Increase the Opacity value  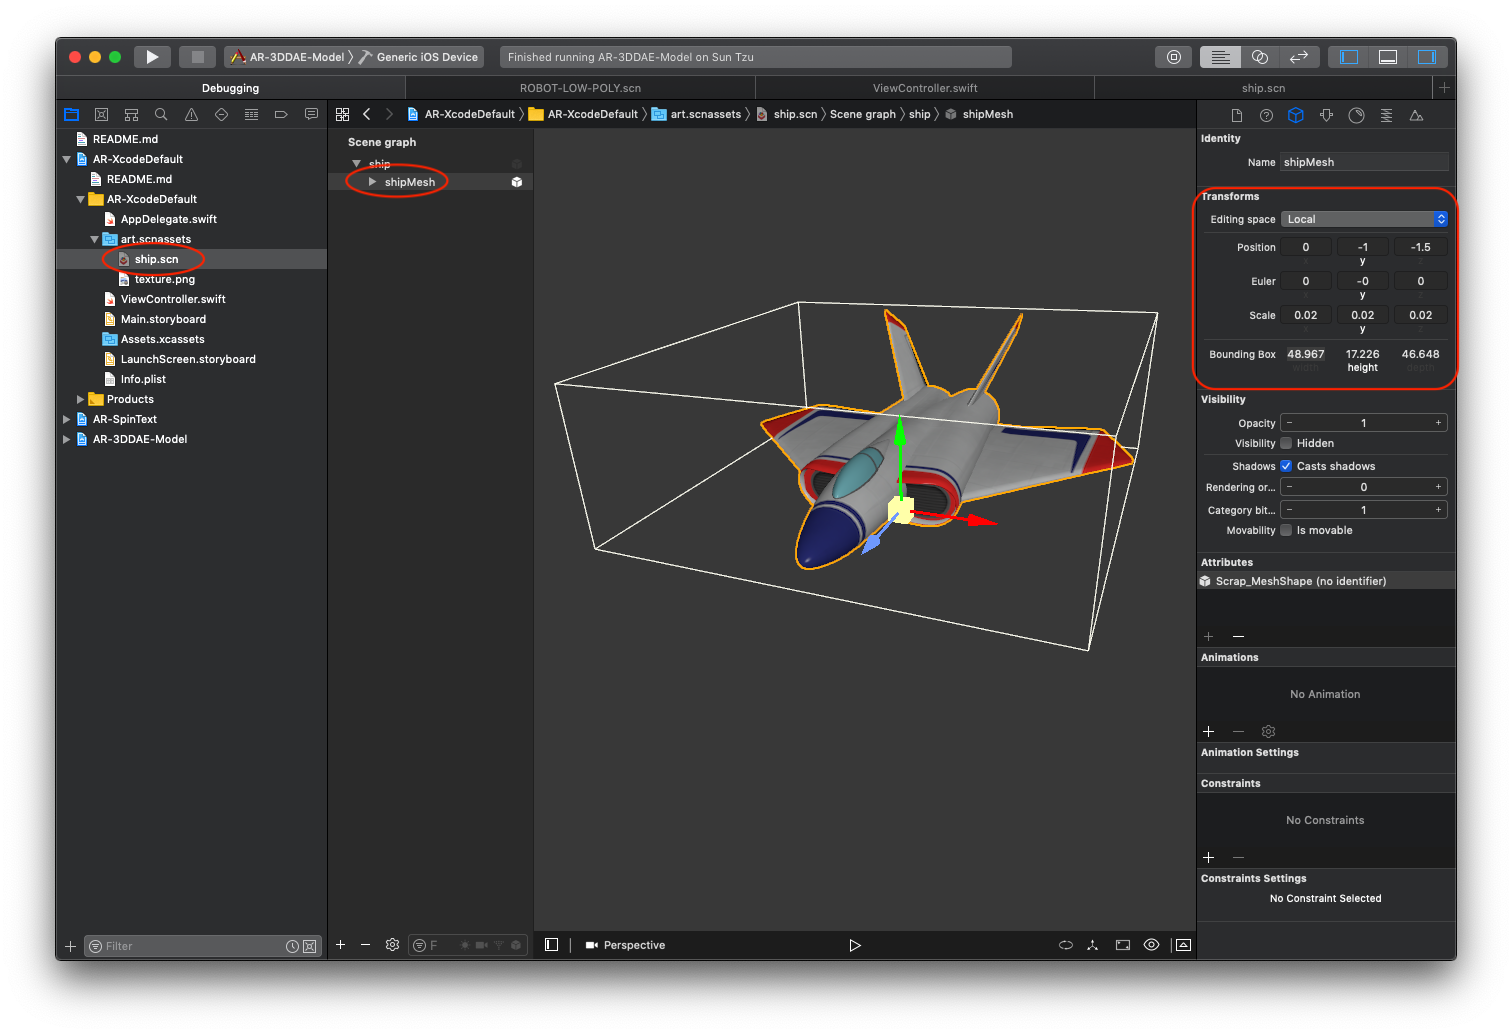pos(1438,423)
